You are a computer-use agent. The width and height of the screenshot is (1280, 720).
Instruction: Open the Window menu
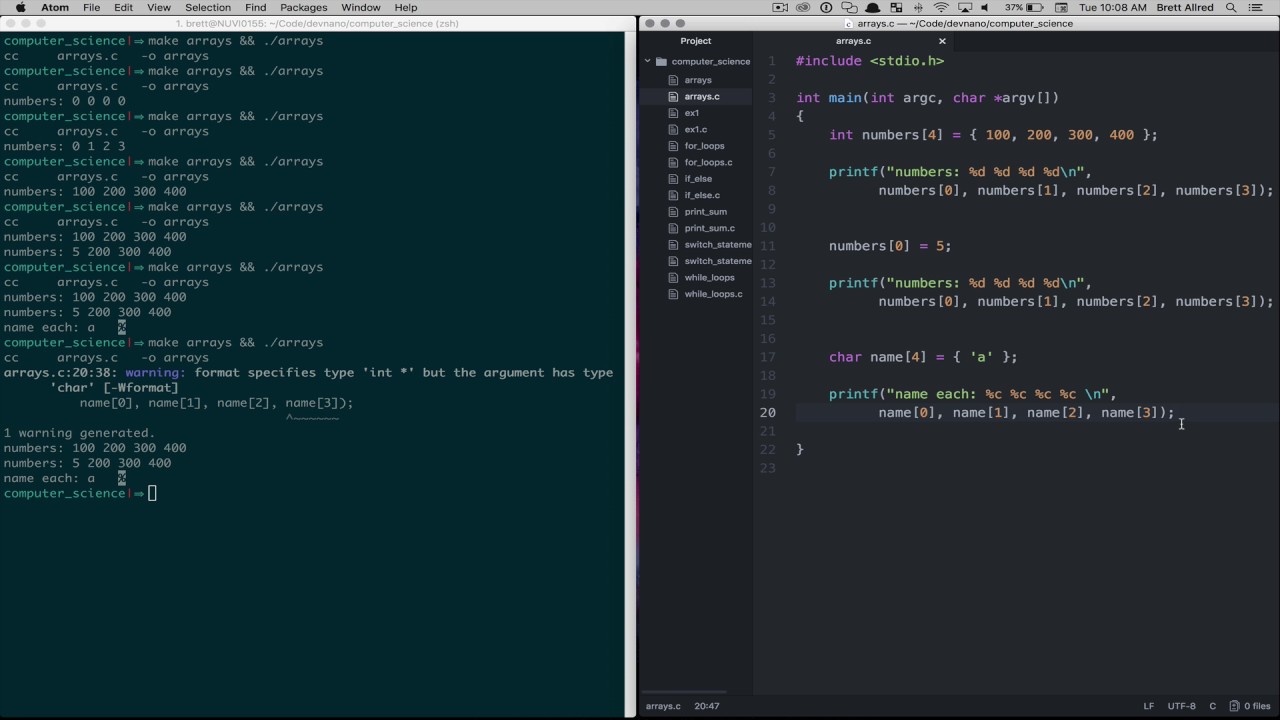(361, 8)
